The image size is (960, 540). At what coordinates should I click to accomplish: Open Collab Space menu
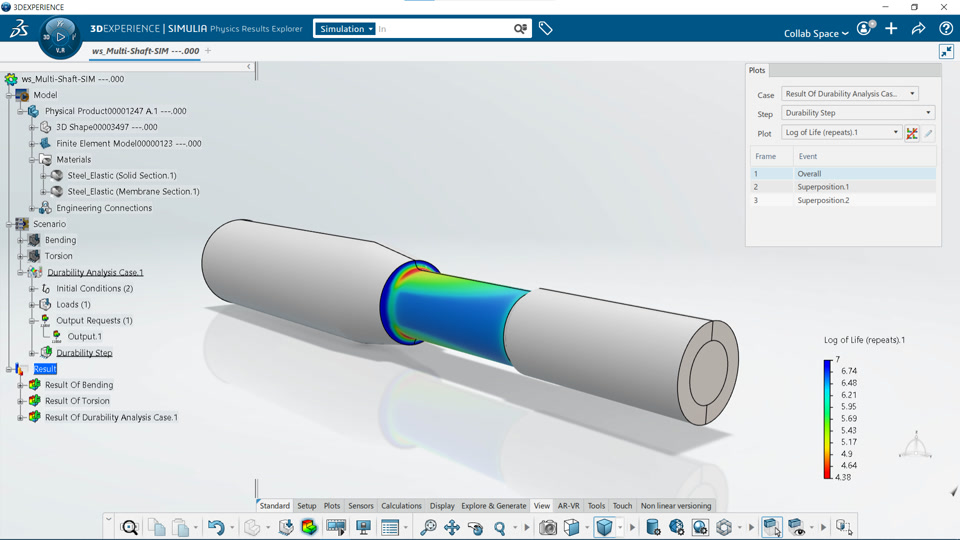816,33
